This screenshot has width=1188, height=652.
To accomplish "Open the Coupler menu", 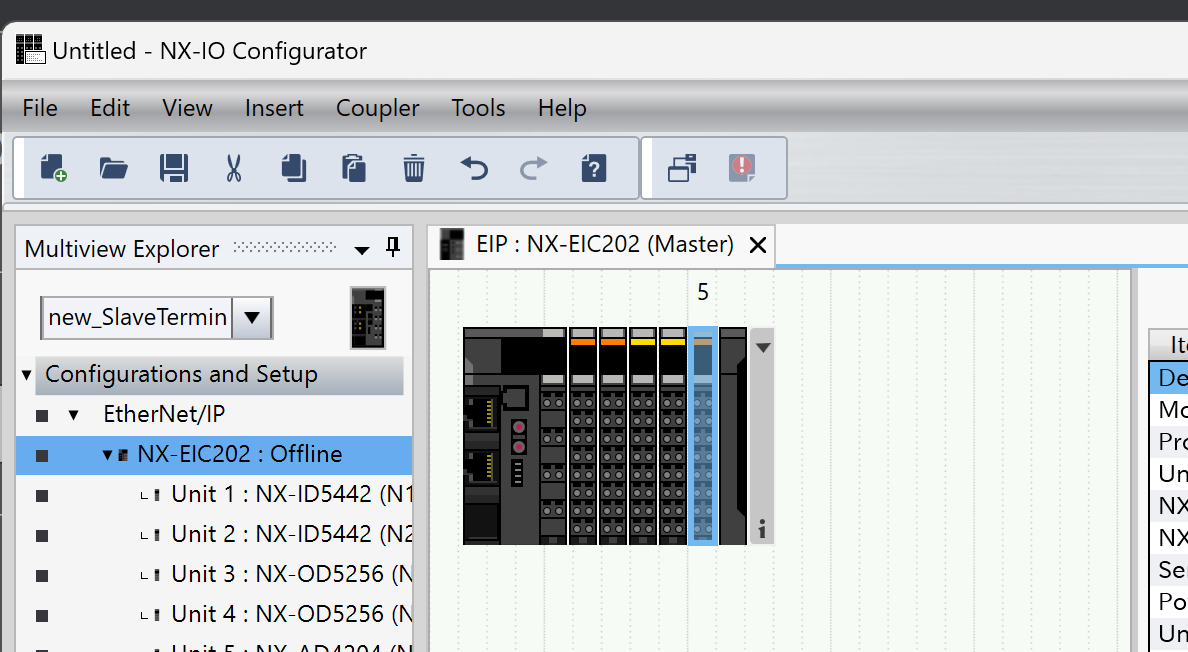I will tap(377, 108).
